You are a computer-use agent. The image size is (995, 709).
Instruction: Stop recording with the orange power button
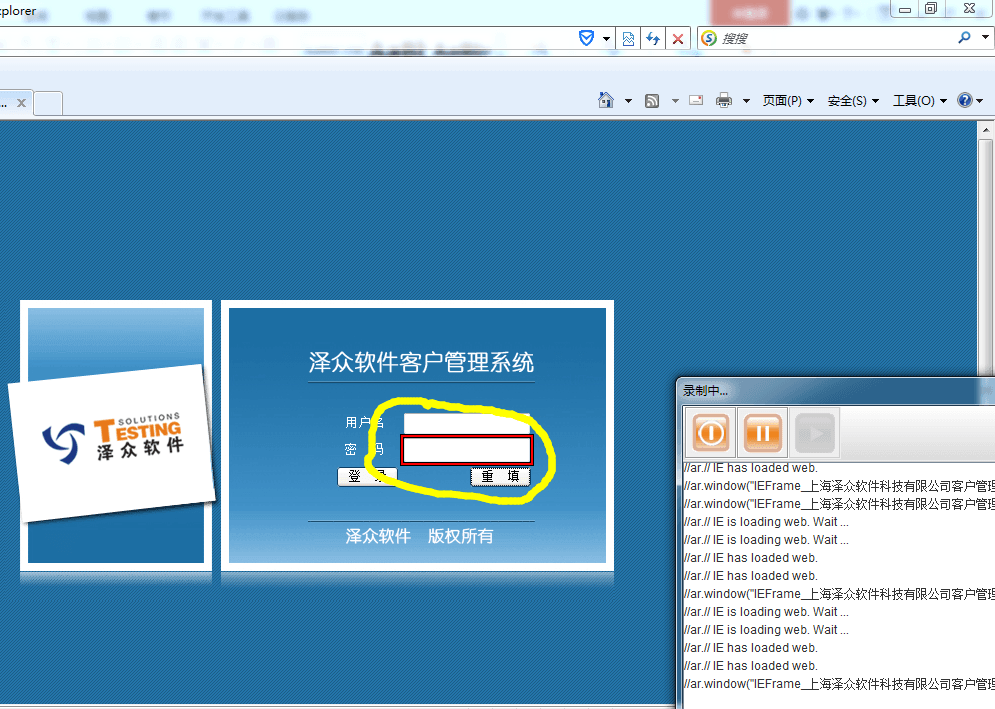pos(711,433)
